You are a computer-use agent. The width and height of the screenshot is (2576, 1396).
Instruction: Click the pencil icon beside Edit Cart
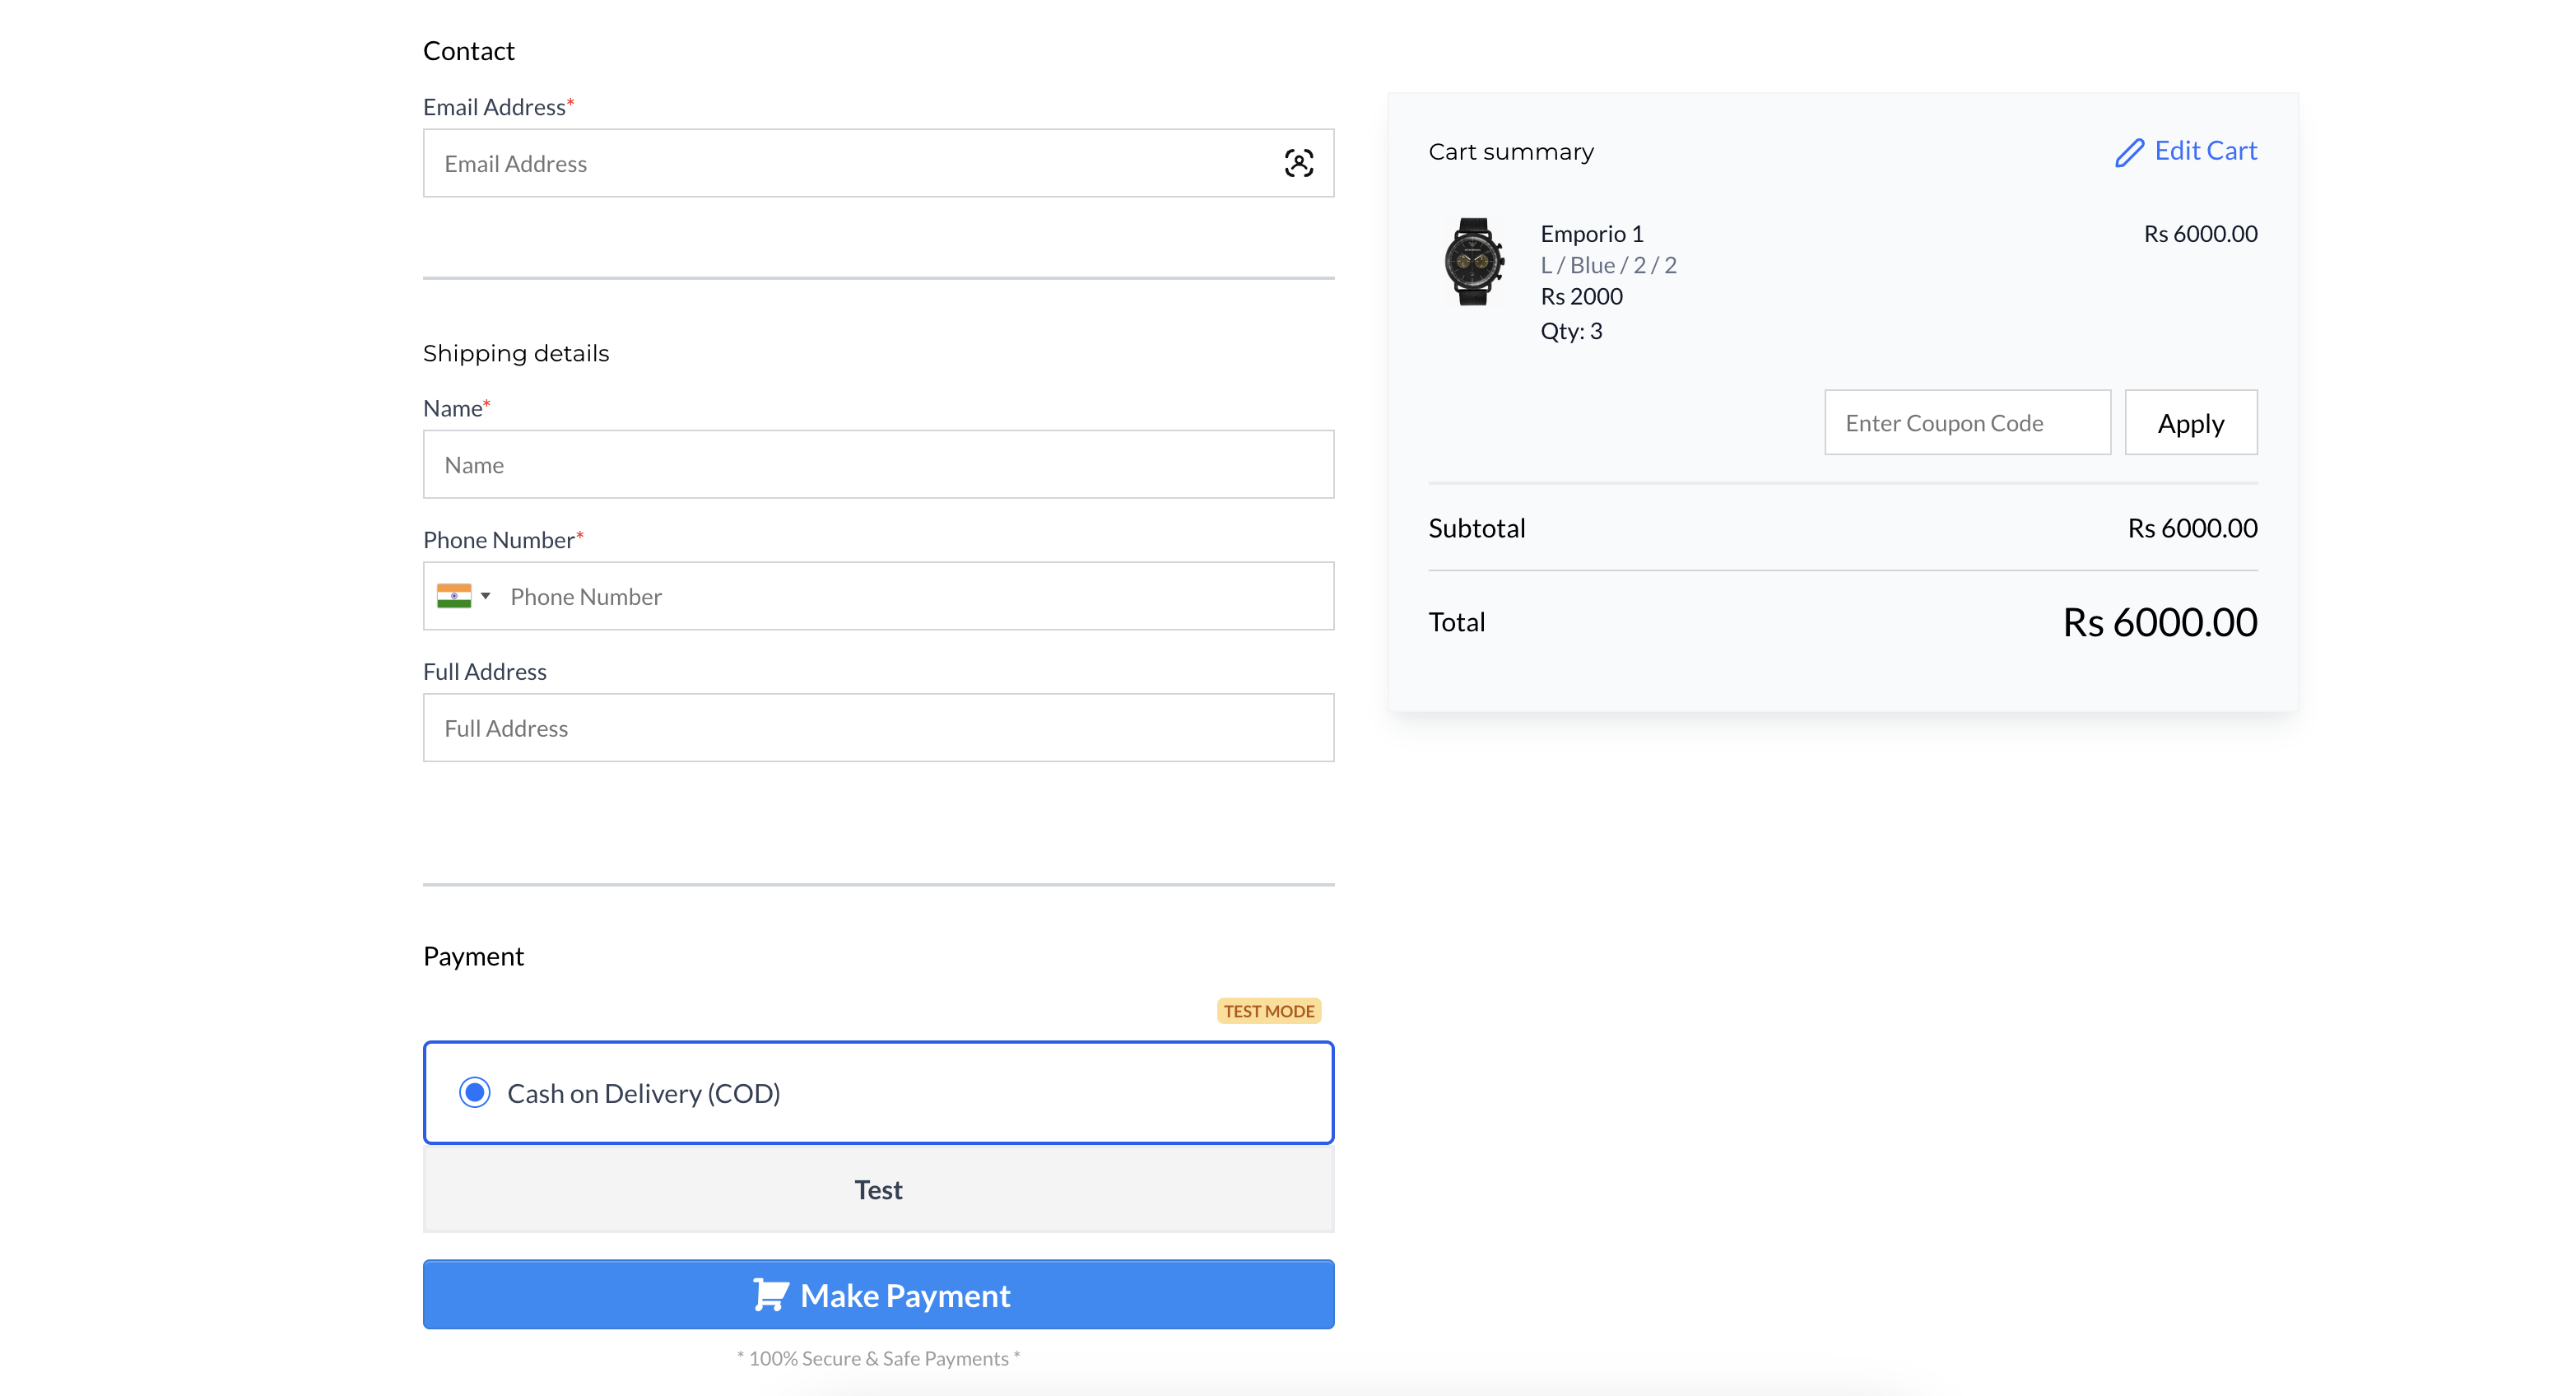(2129, 152)
